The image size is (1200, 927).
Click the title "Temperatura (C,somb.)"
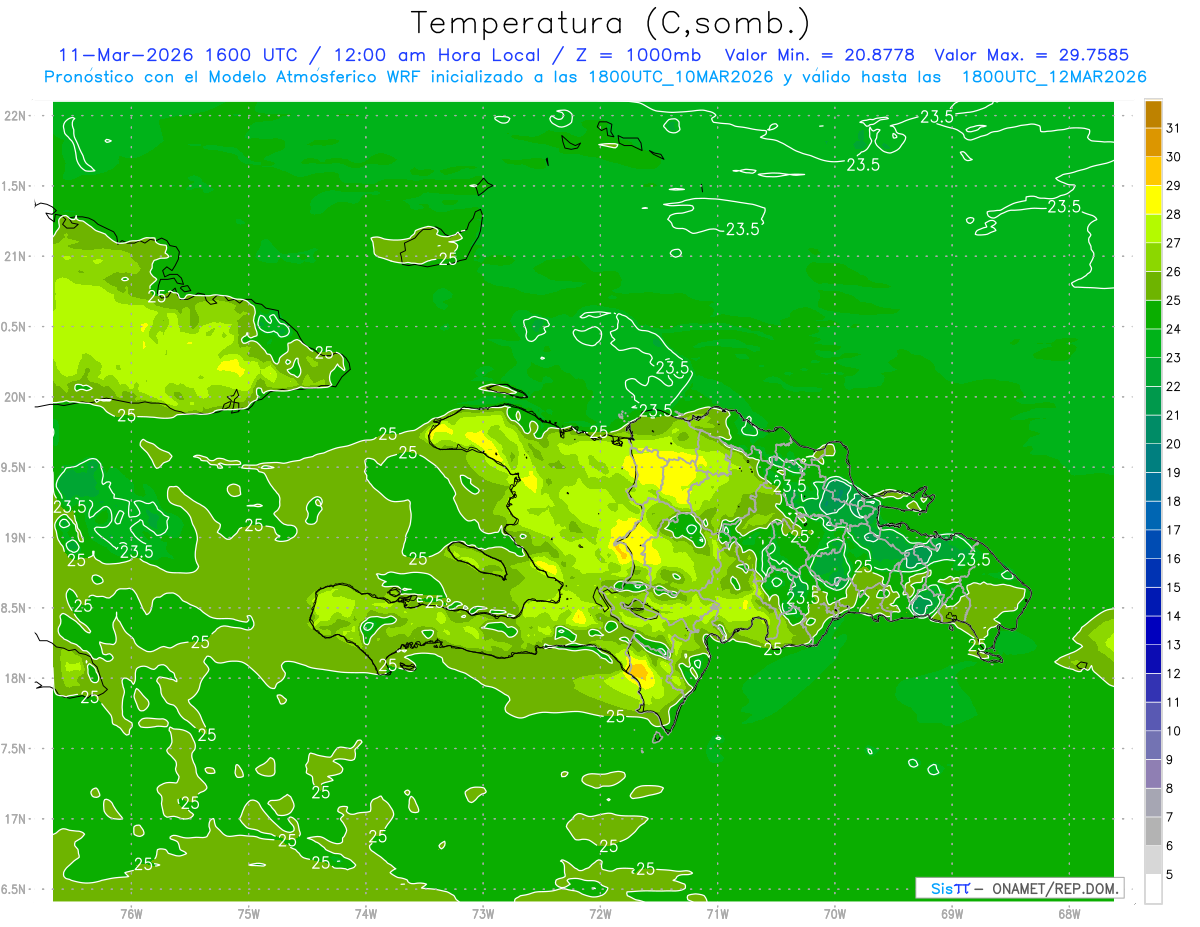pos(610,23)
